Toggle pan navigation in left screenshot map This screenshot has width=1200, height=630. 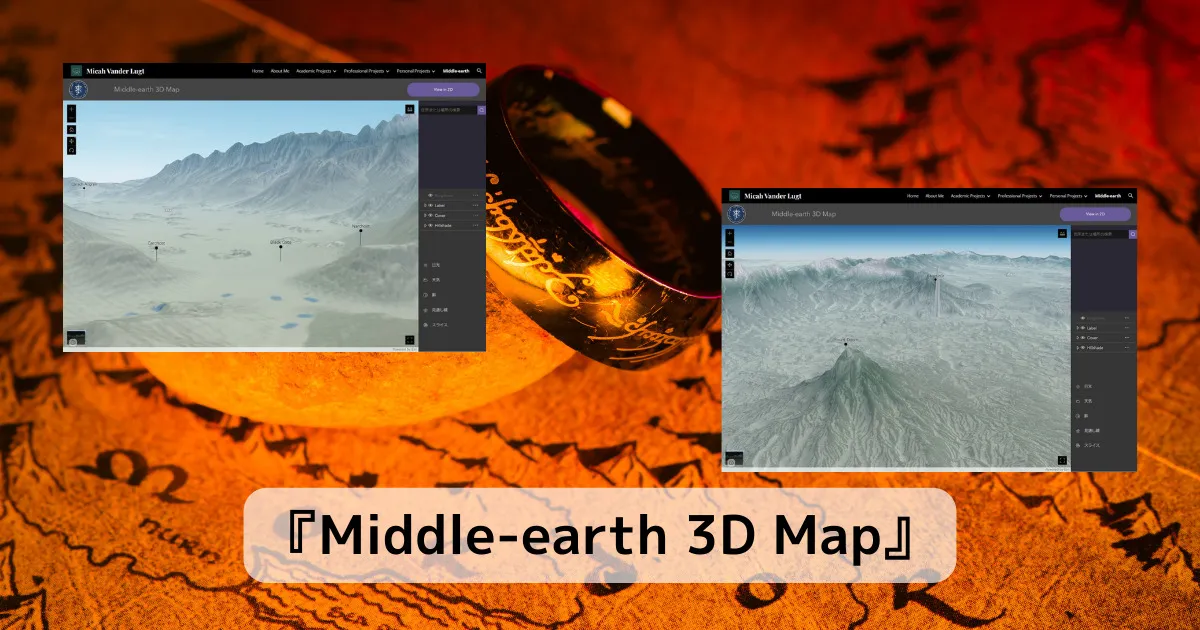tap(72, 141)
